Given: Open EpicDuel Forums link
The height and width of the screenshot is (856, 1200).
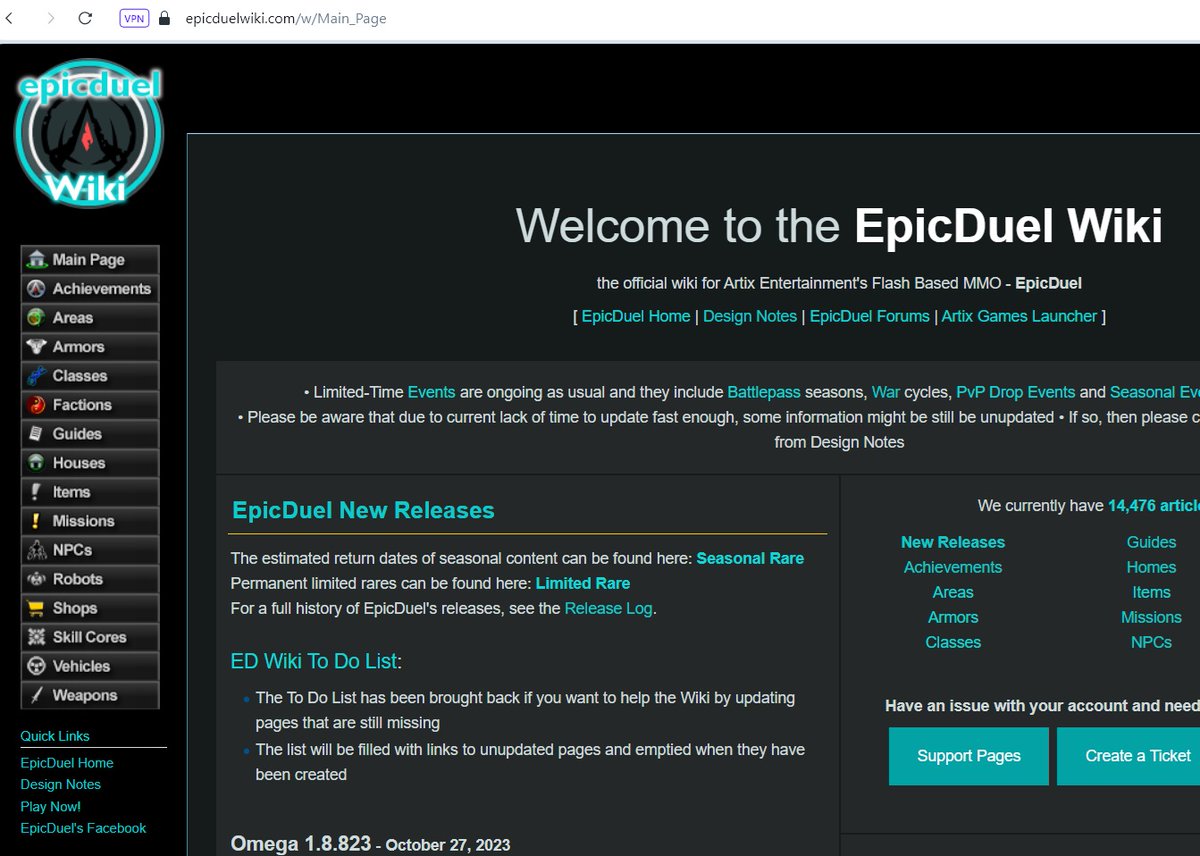Looking at the screenshot, I should tap(870, 316).
